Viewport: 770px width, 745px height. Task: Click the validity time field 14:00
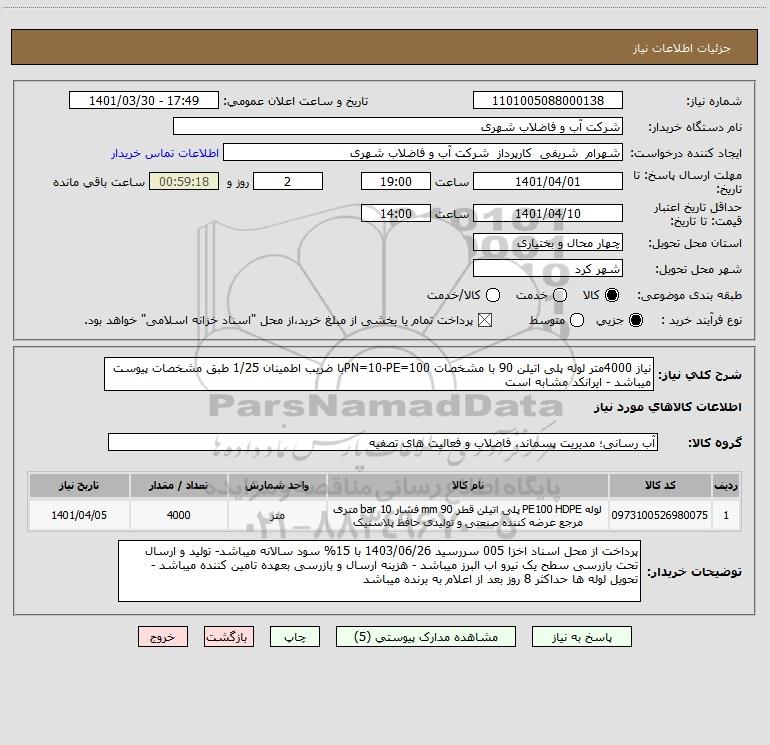tap(396, 213)
